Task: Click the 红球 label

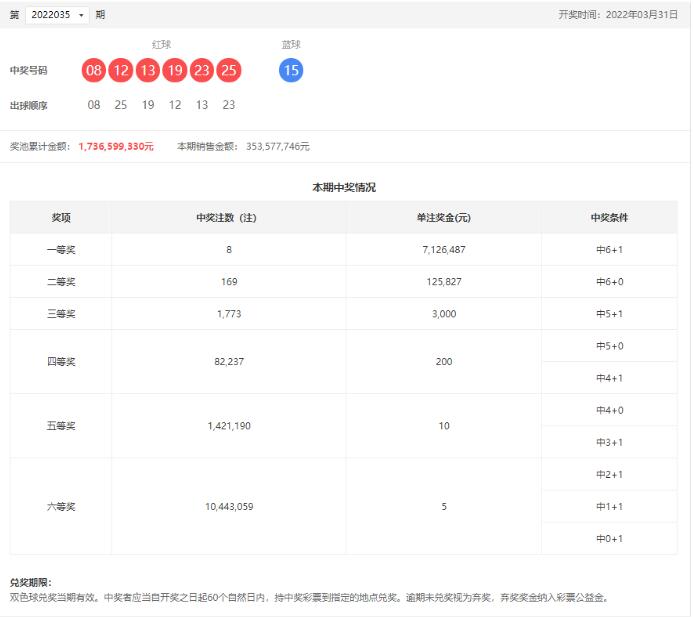Action: (x=161, y=45)
